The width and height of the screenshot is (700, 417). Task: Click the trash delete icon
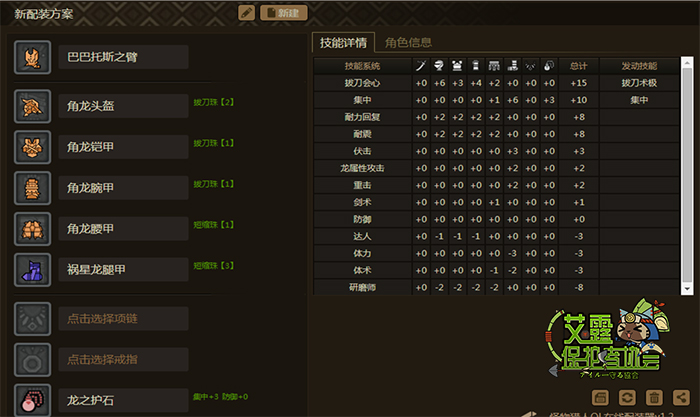(x=654, y=397)
